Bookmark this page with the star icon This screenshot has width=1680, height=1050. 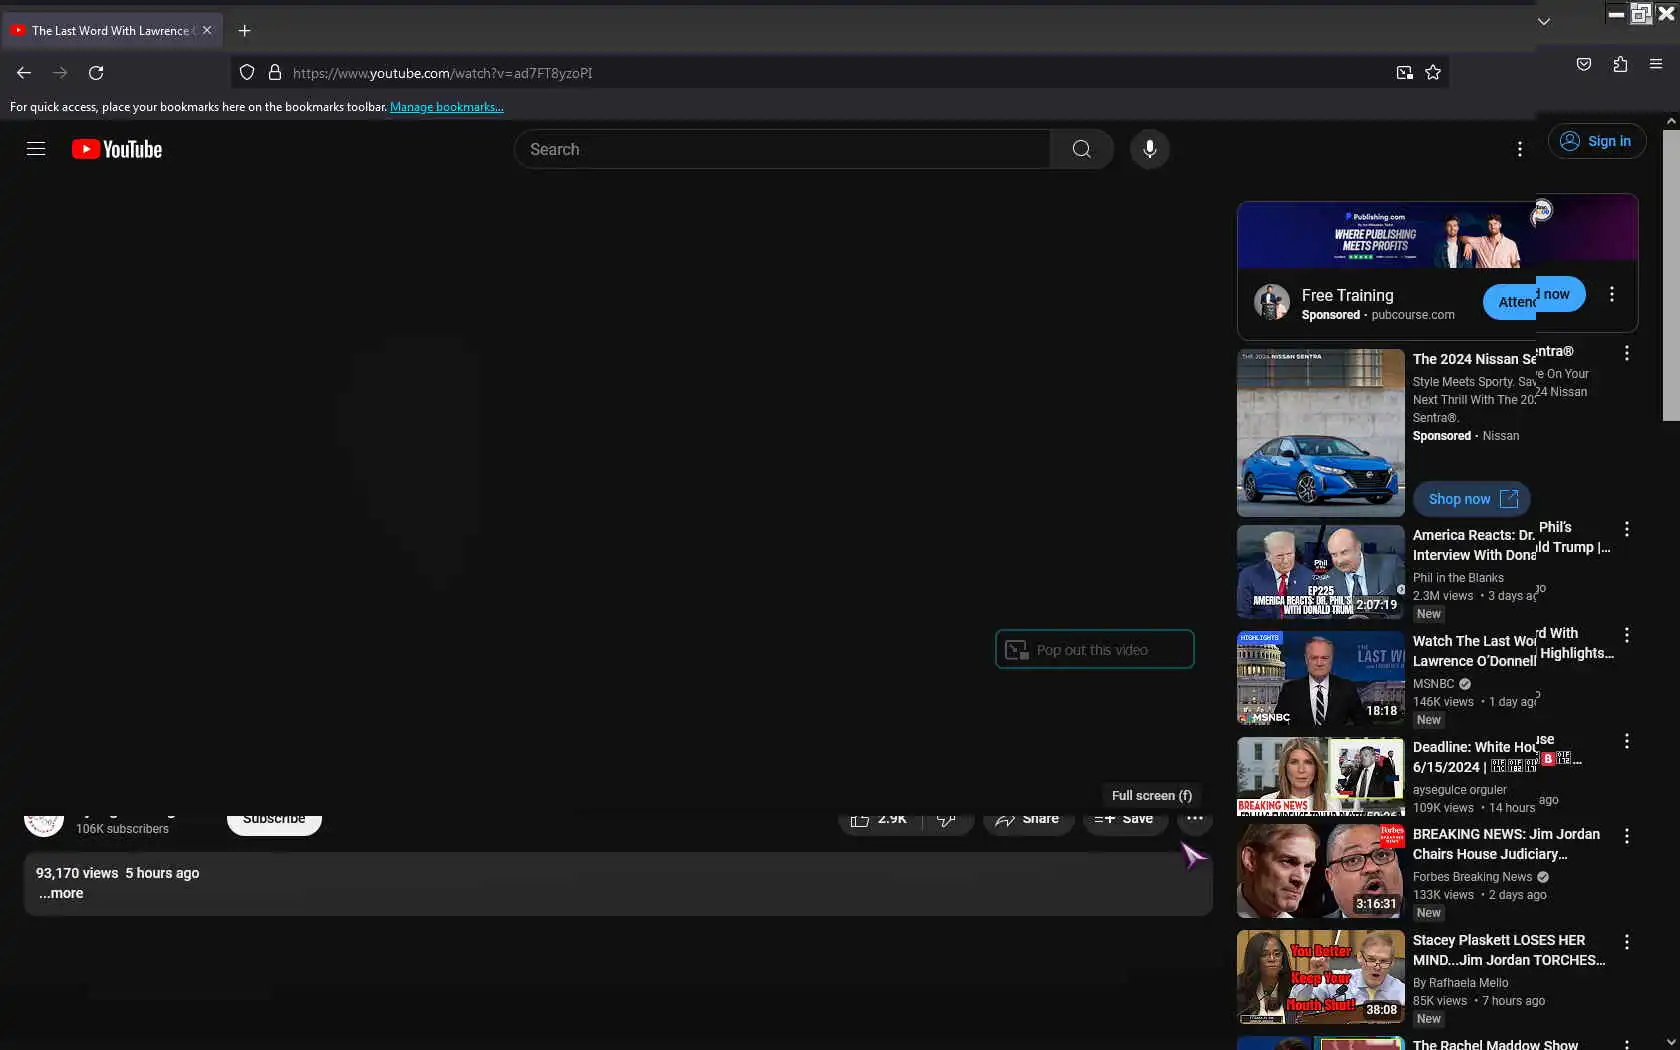point(1433,73)
